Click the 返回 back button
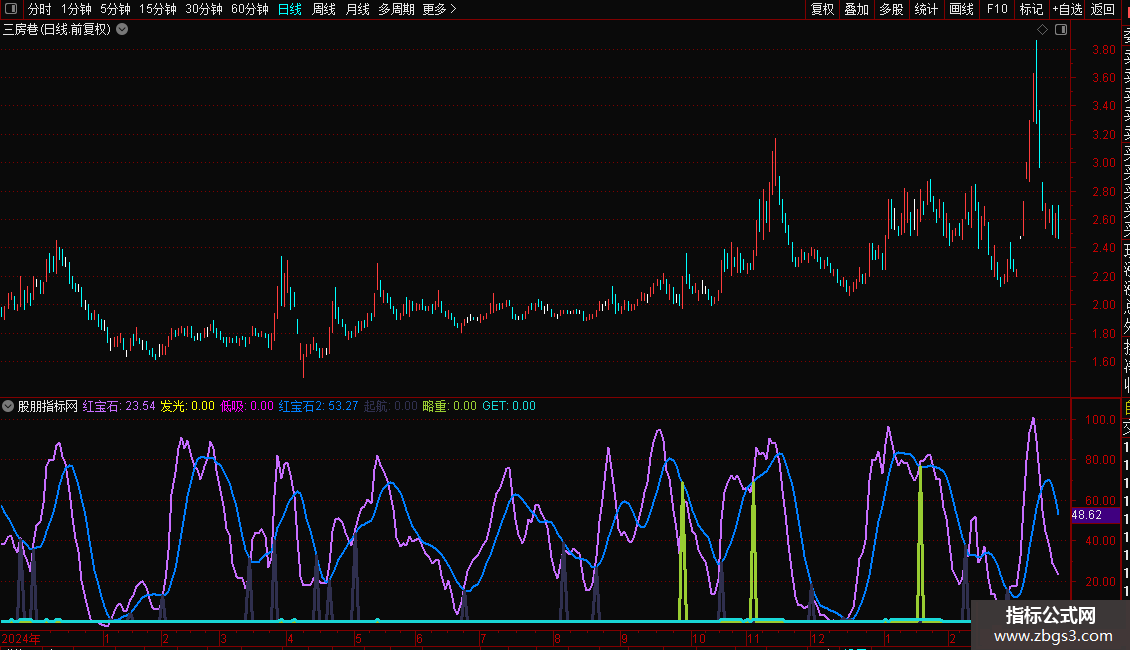1130x650 pixels. coord(1103,9)
